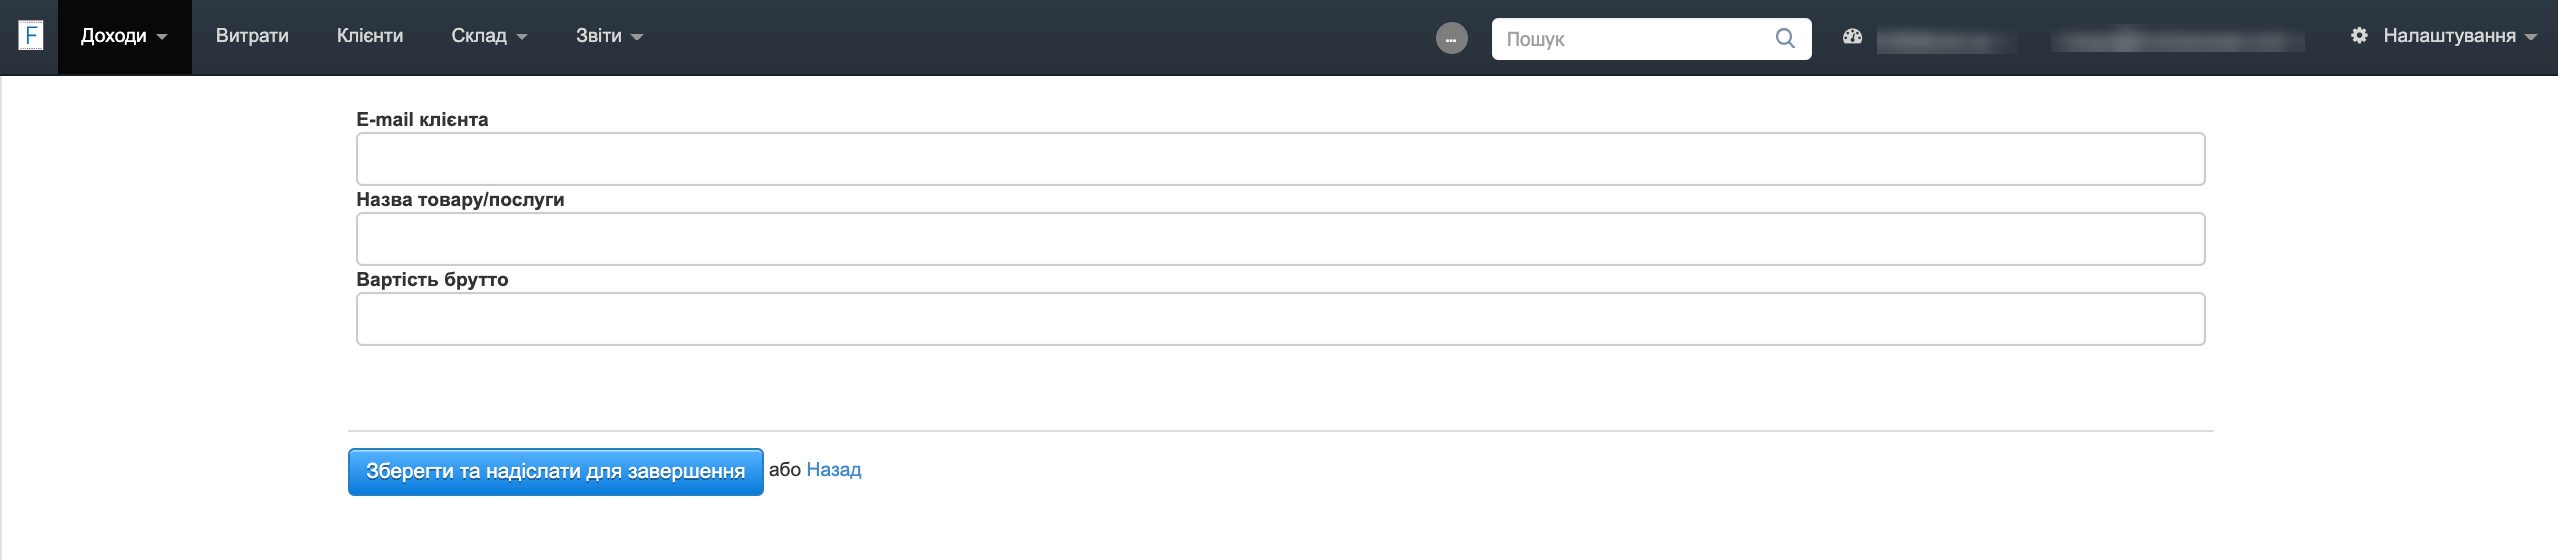
Task: Expand the Звіти dropdown menu
Action: pos(608,36)
